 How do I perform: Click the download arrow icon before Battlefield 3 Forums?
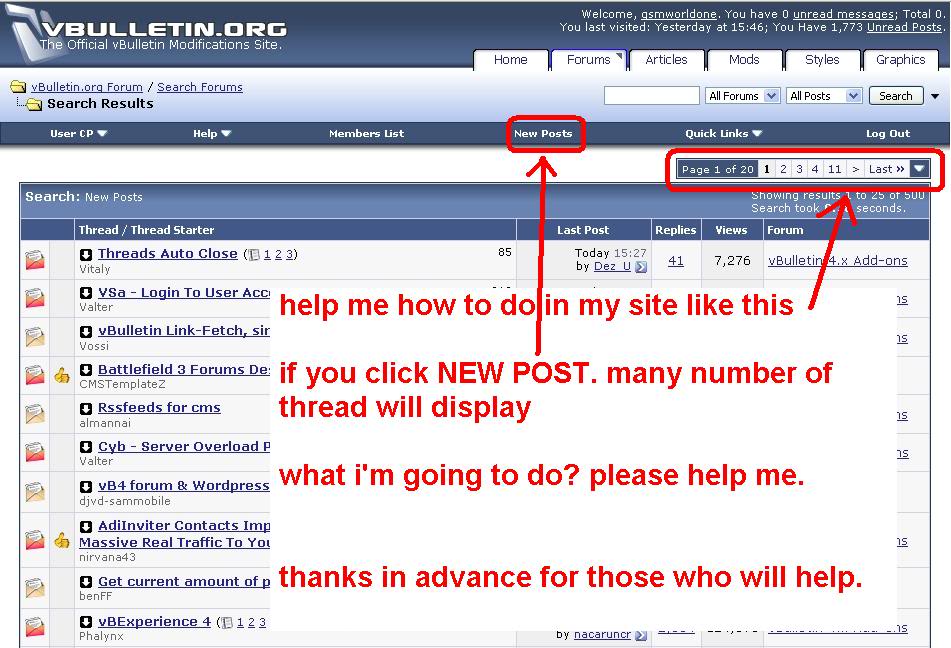(86, 370)
